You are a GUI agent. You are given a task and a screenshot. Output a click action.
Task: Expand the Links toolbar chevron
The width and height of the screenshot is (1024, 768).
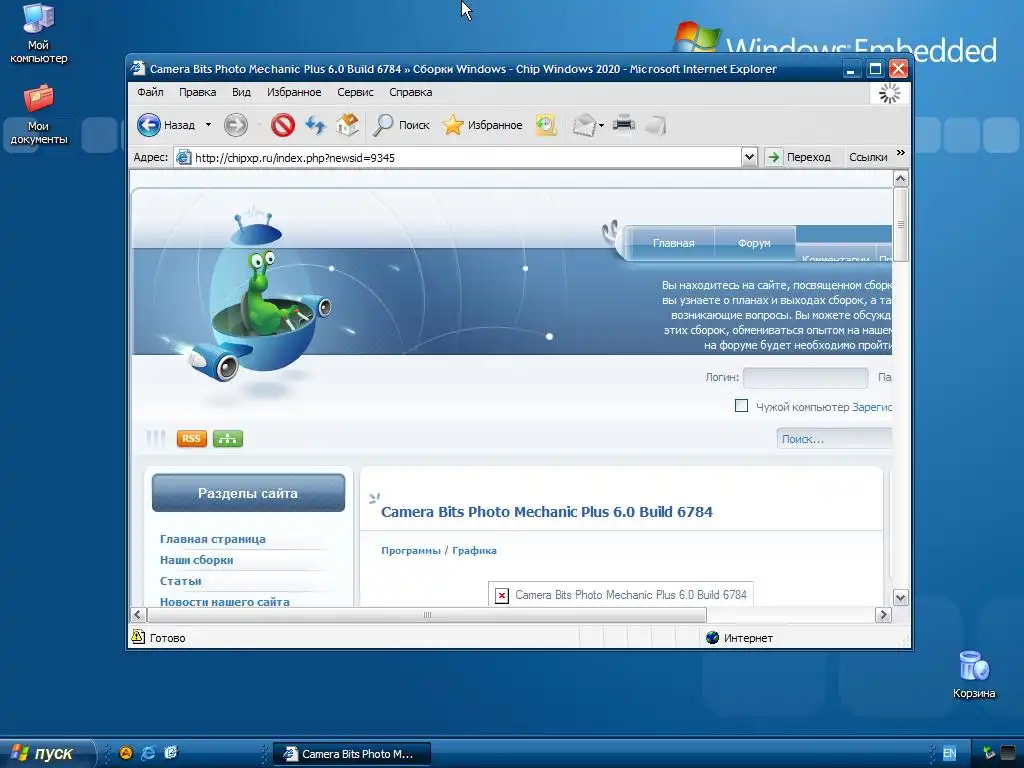tap(901, 153)
